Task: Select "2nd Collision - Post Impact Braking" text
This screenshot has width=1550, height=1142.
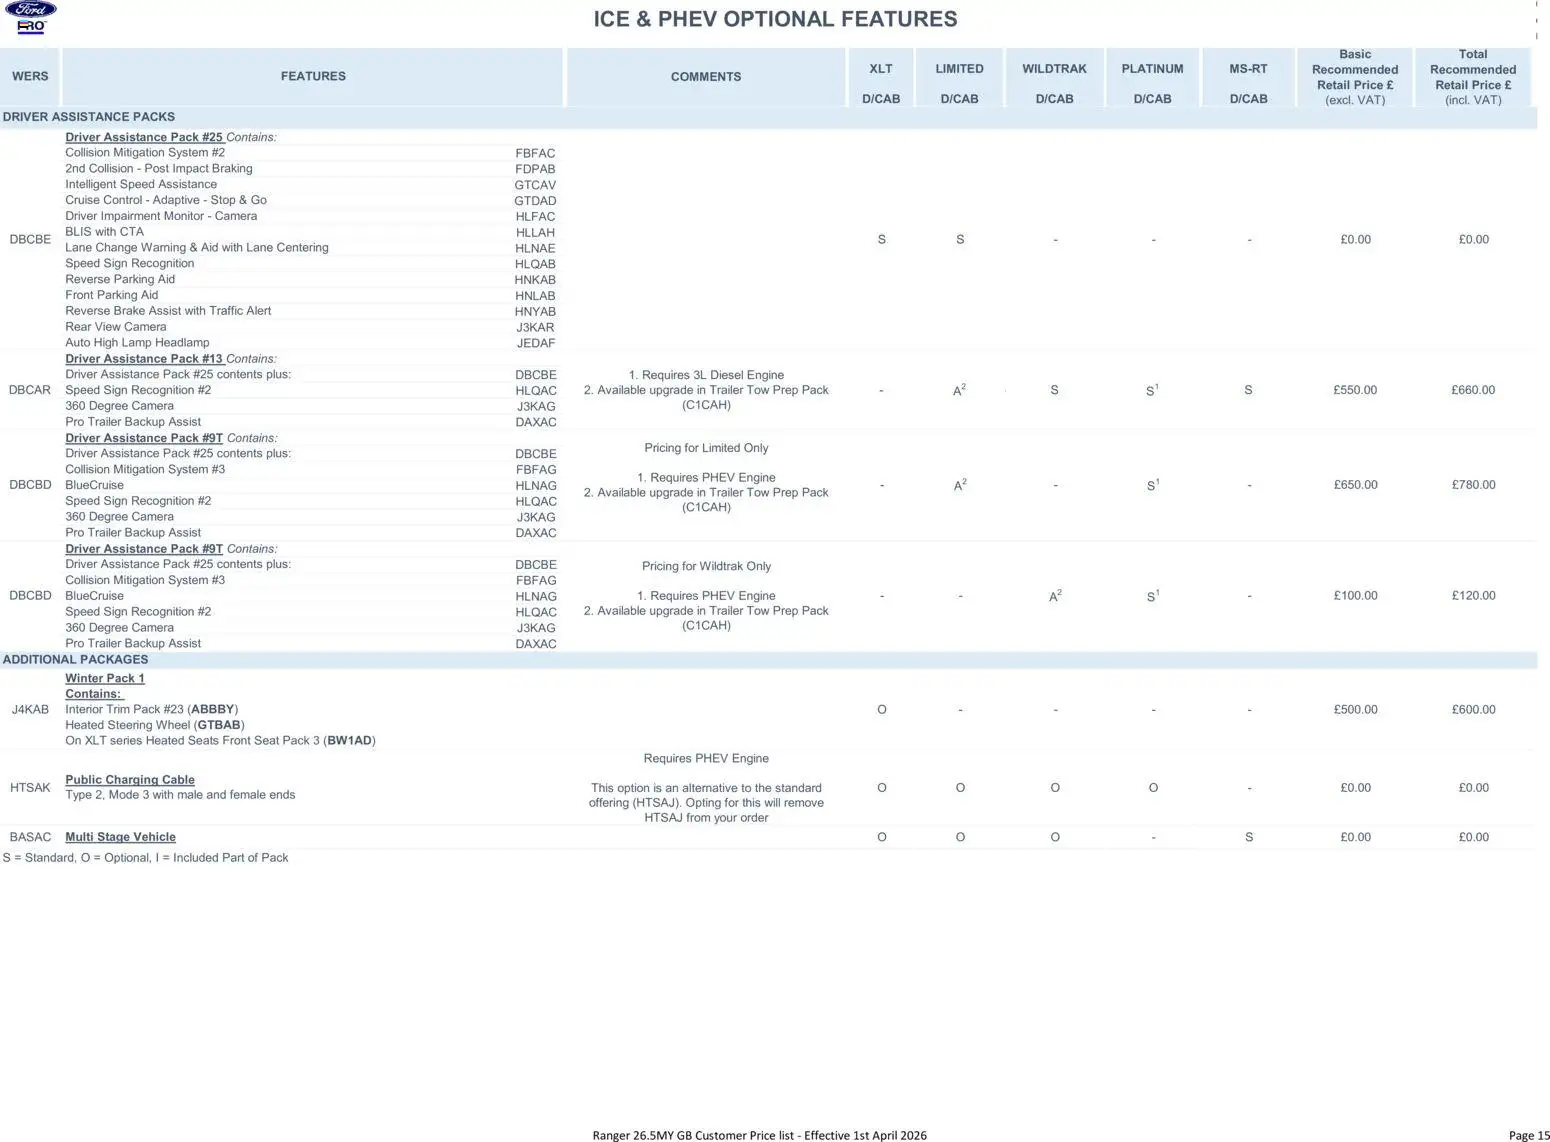Action: [159, 169]
